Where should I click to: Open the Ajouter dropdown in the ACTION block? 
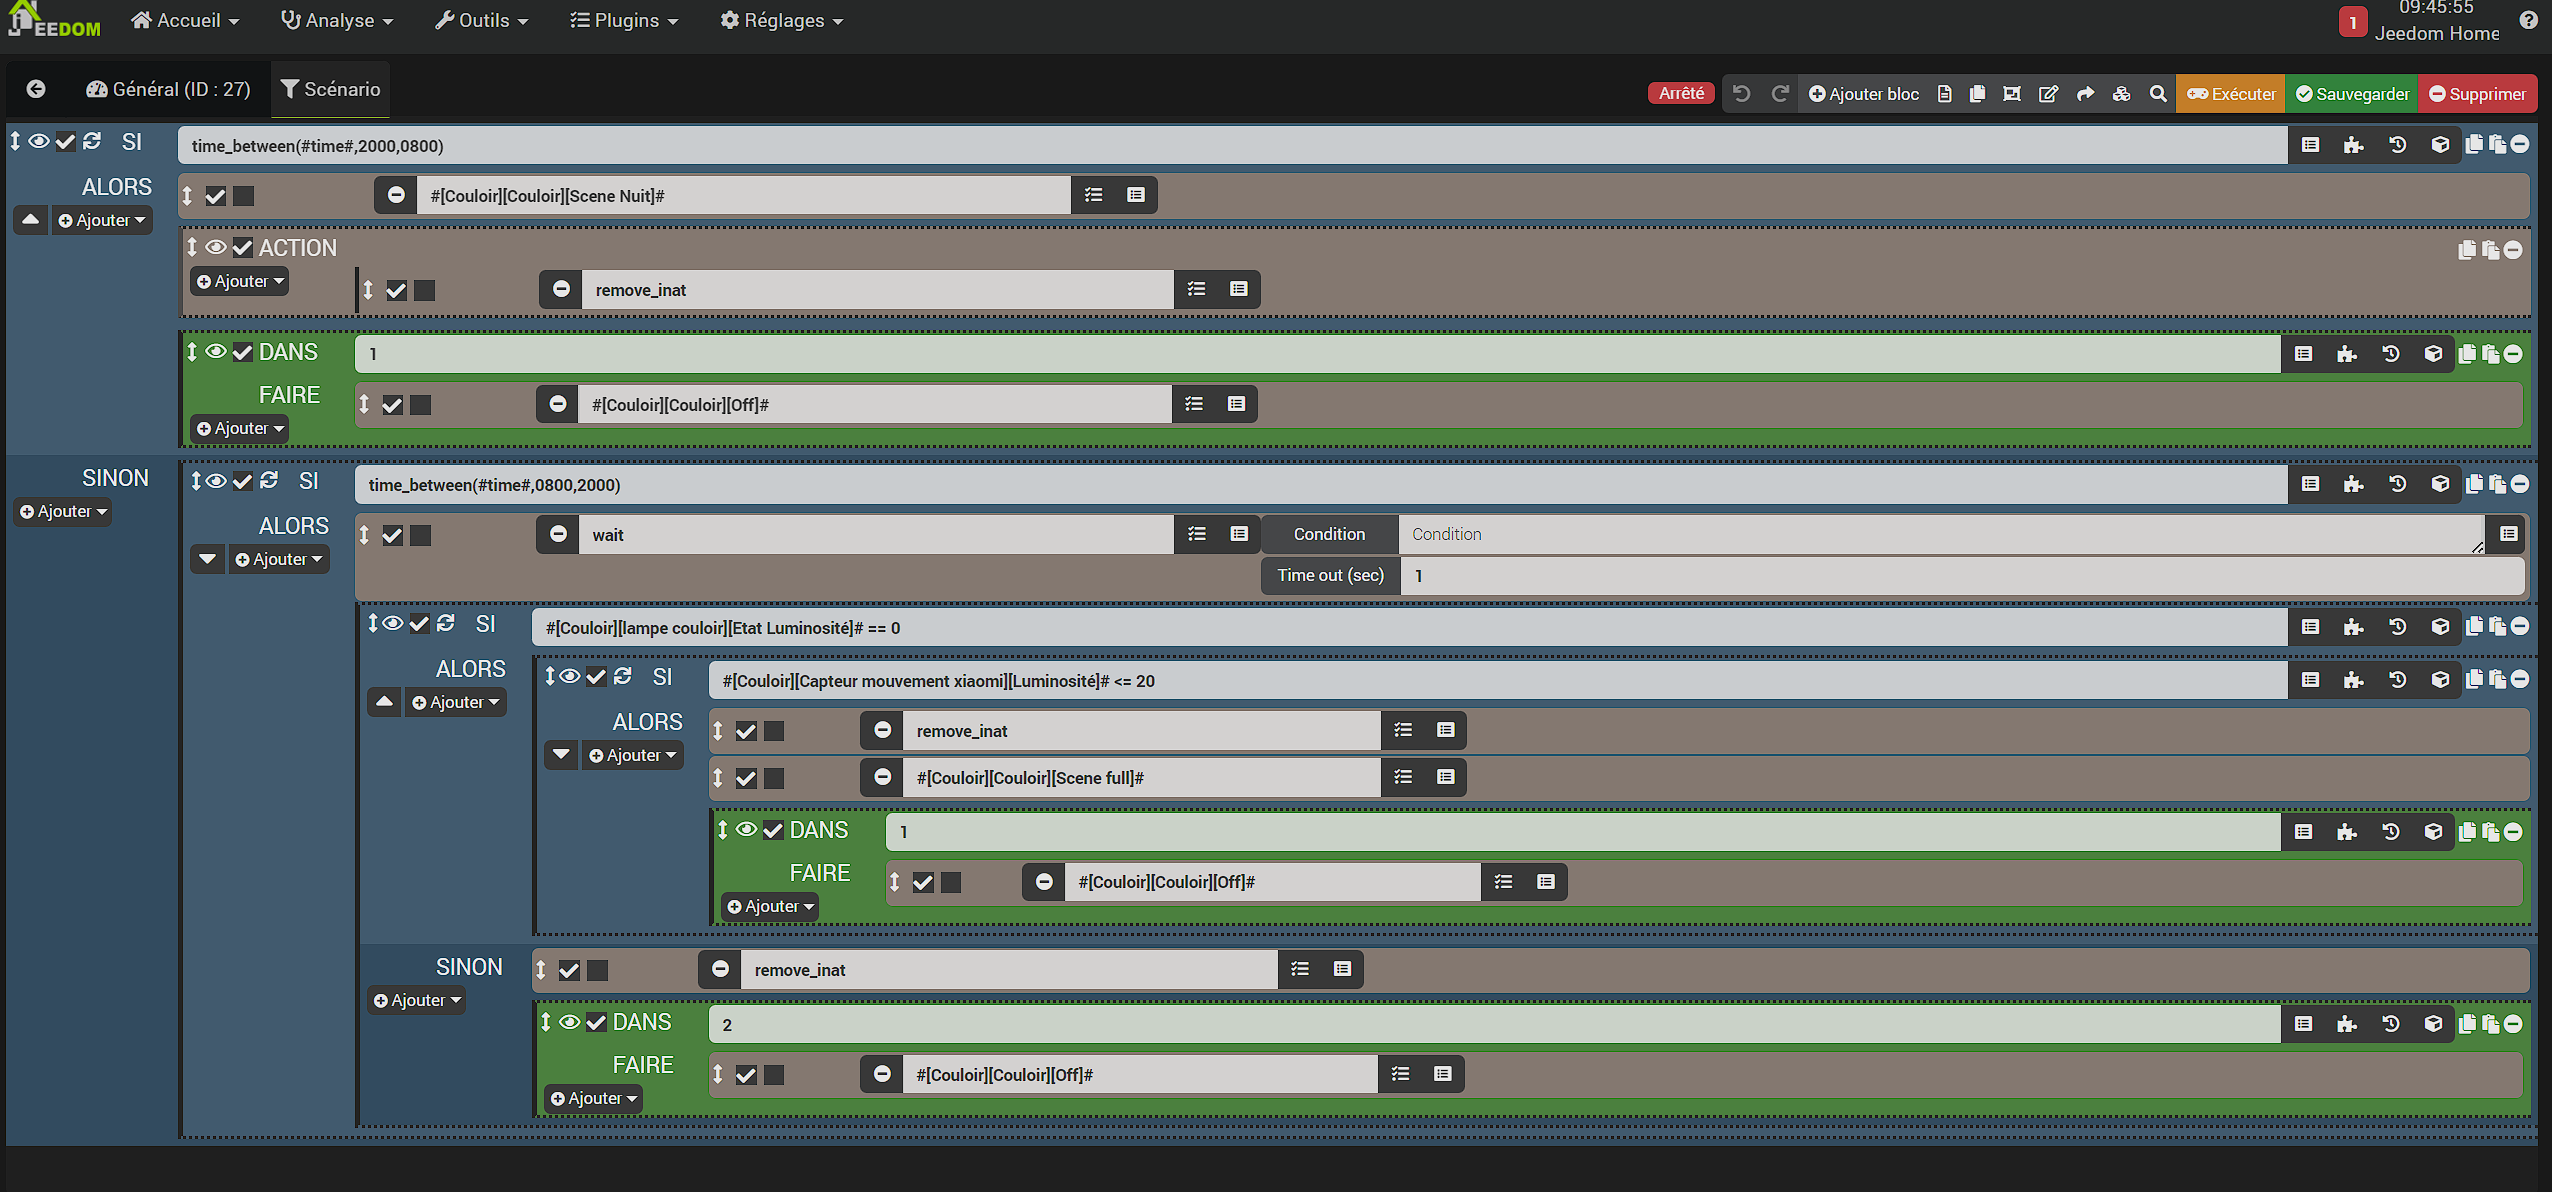240,281
